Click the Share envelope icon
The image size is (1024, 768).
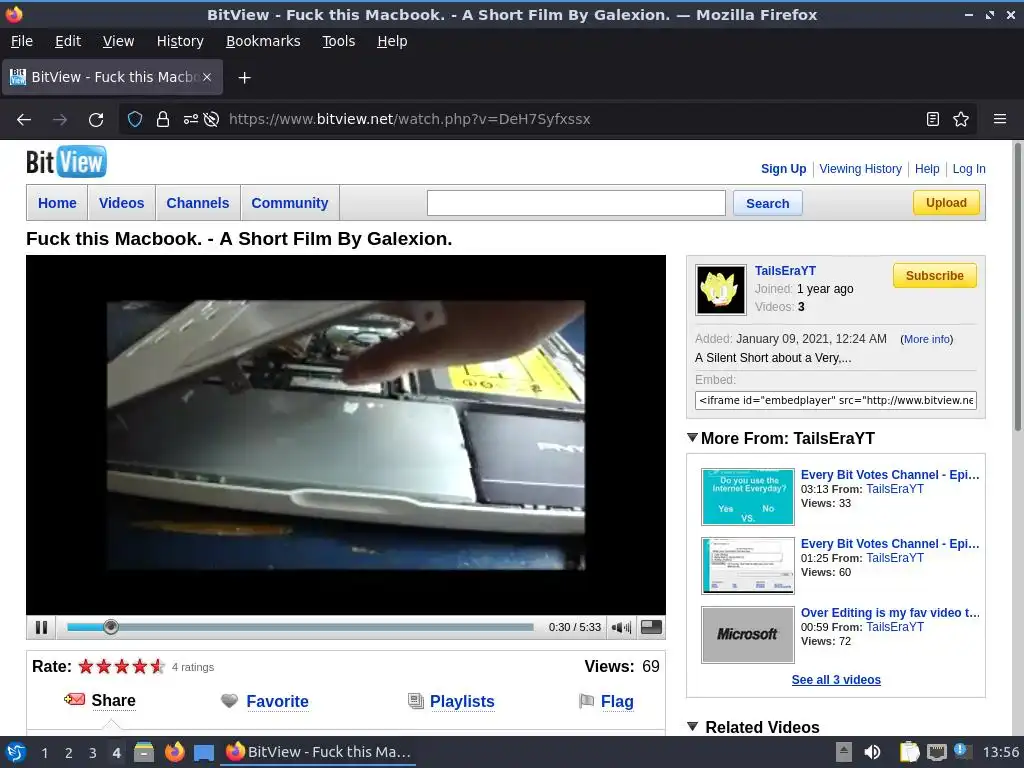tap(74, 699)
